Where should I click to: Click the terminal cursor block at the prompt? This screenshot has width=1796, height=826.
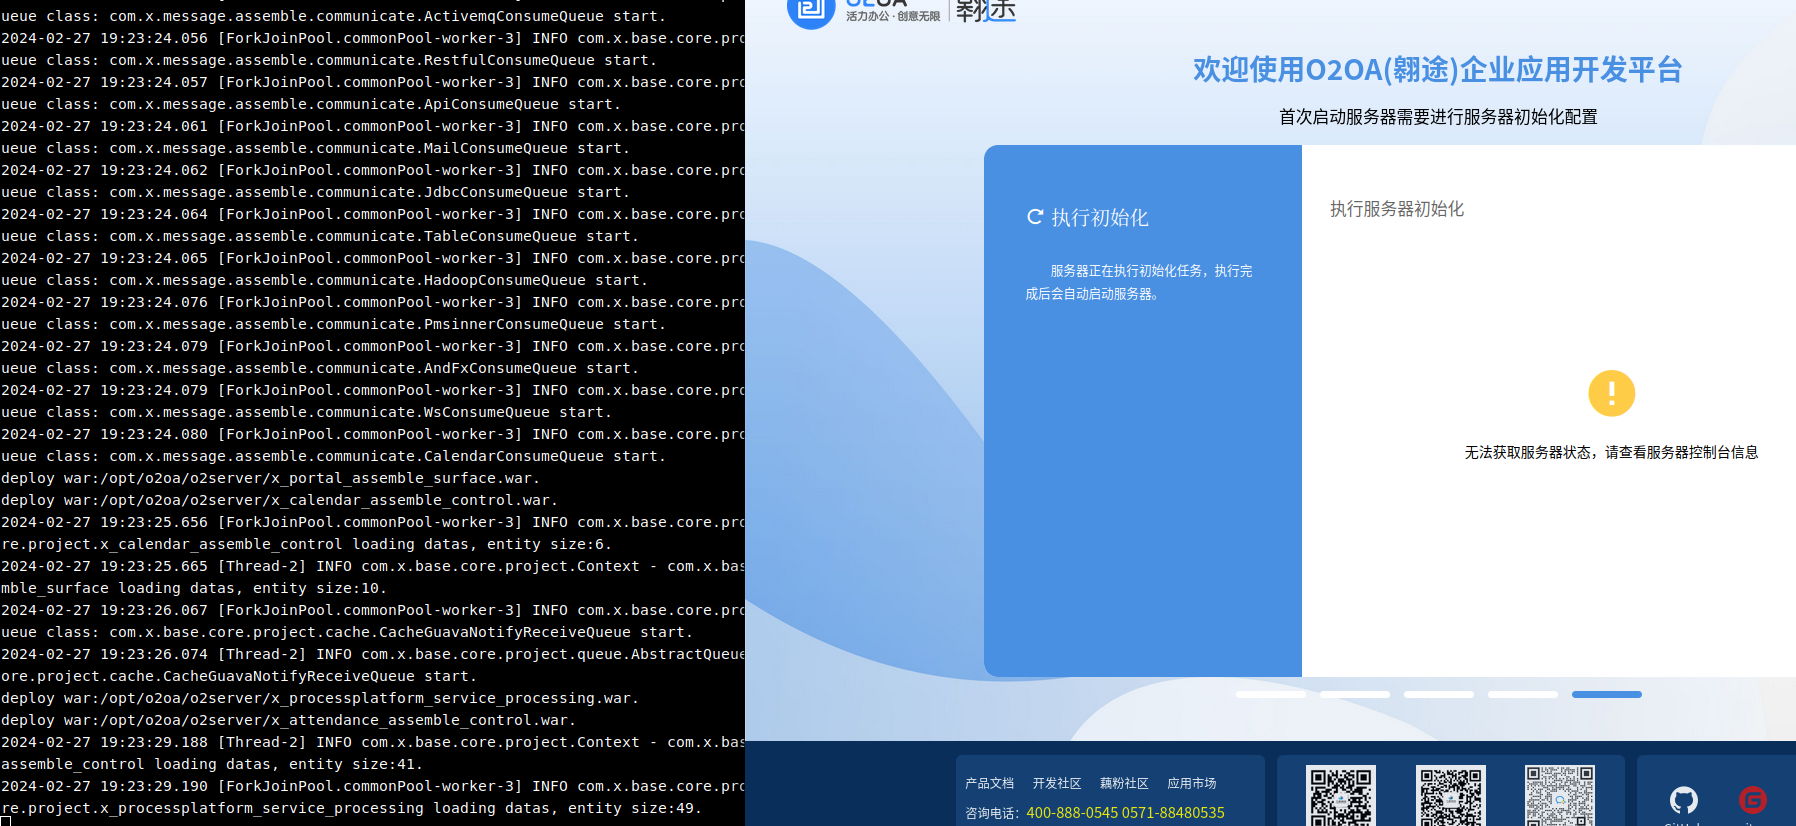point(5,822)
